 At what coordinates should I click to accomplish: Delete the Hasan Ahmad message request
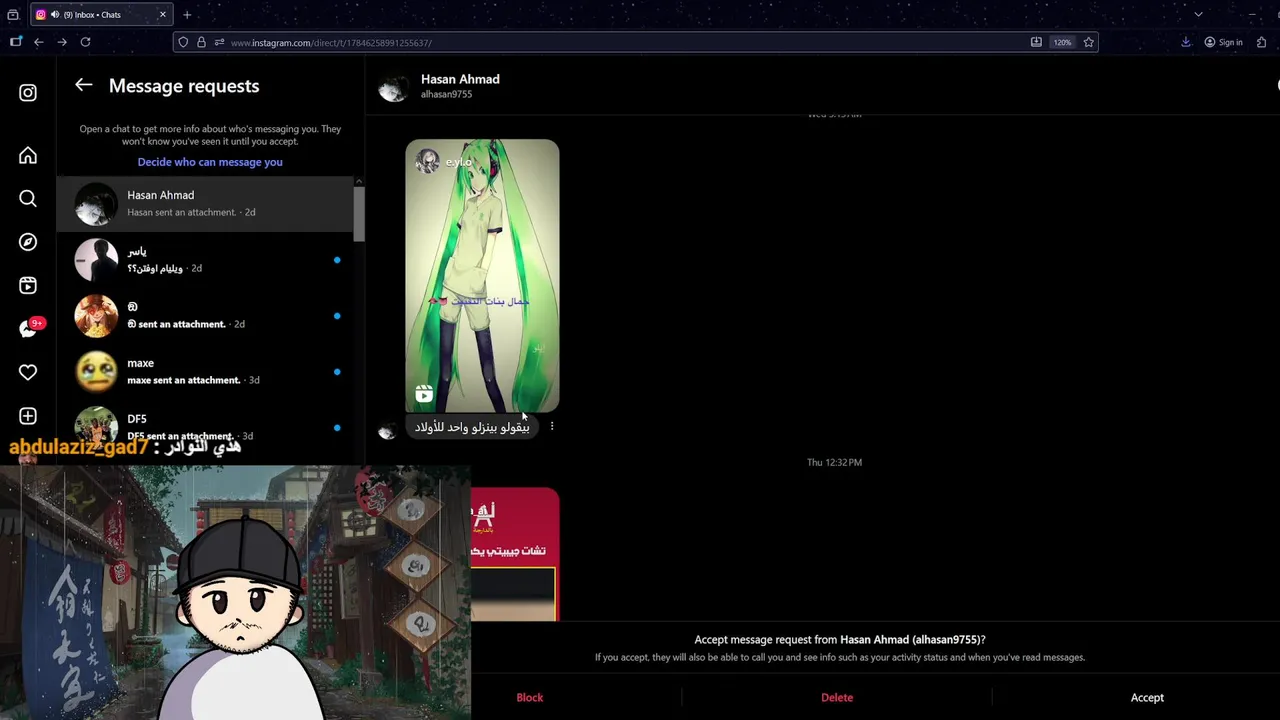tap(837, 698)
